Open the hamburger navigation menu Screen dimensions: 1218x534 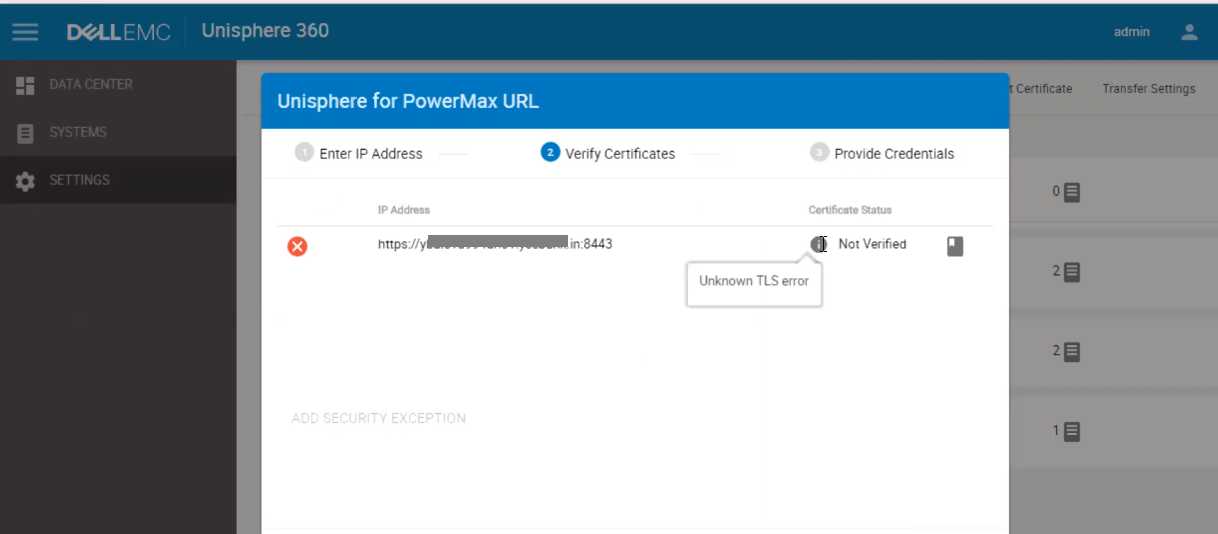[x=25, y=32]
